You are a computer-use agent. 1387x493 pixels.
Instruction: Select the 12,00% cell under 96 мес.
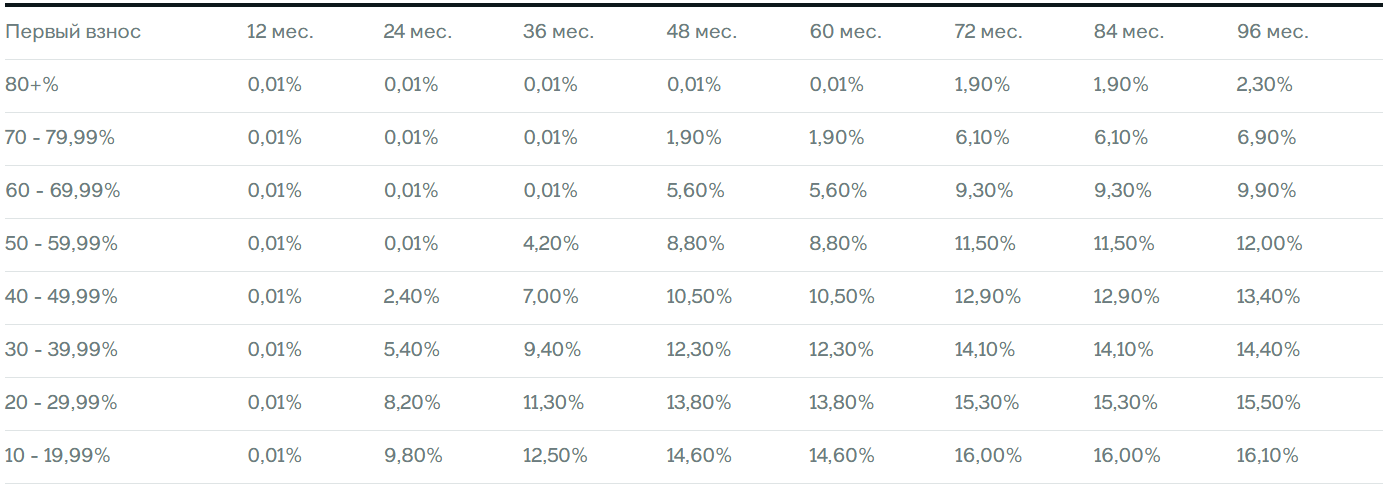coord(1270,244)
